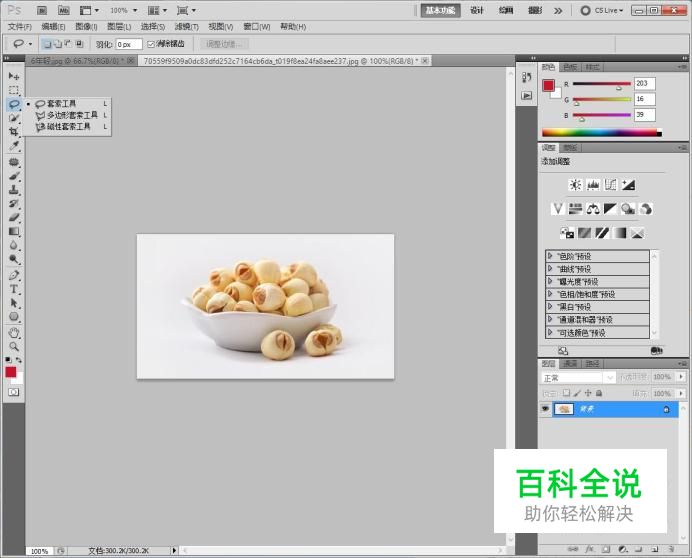
Task: Toggle the 消除锯齿 anti-alias checkbox
Action: point(151,44)
